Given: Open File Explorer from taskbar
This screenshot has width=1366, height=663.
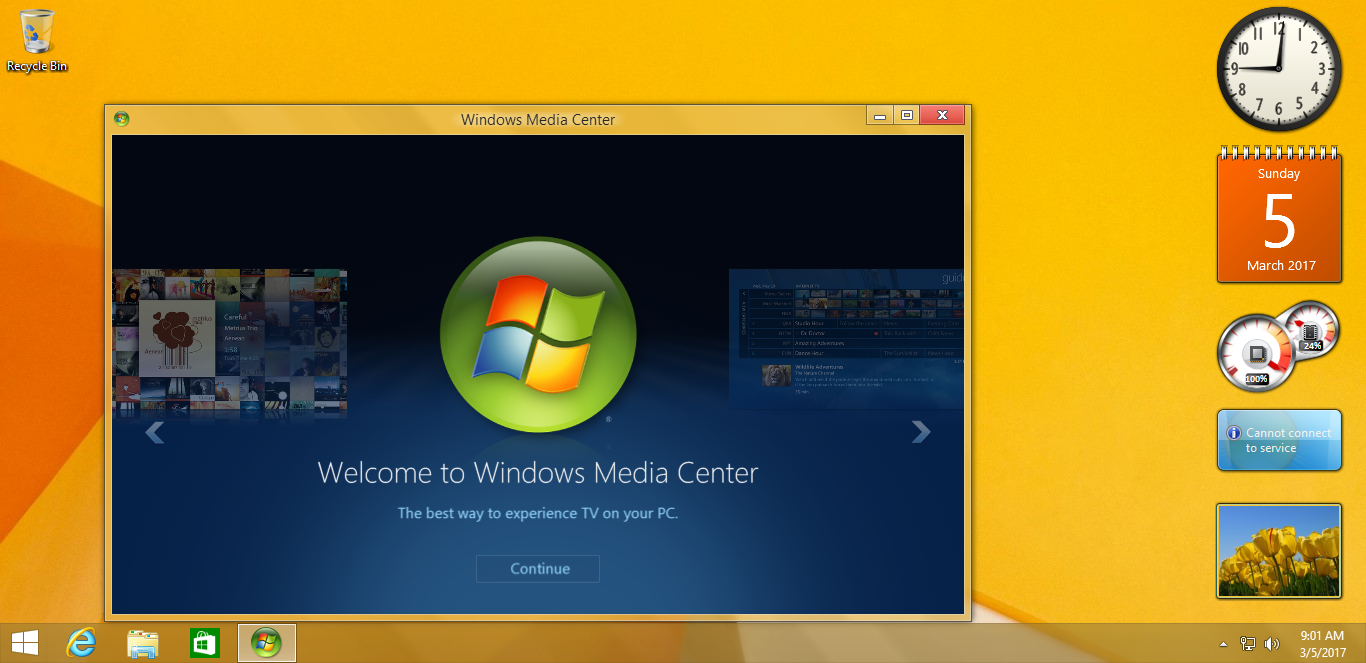Looking at the screenshot, I should pos(142,643).
